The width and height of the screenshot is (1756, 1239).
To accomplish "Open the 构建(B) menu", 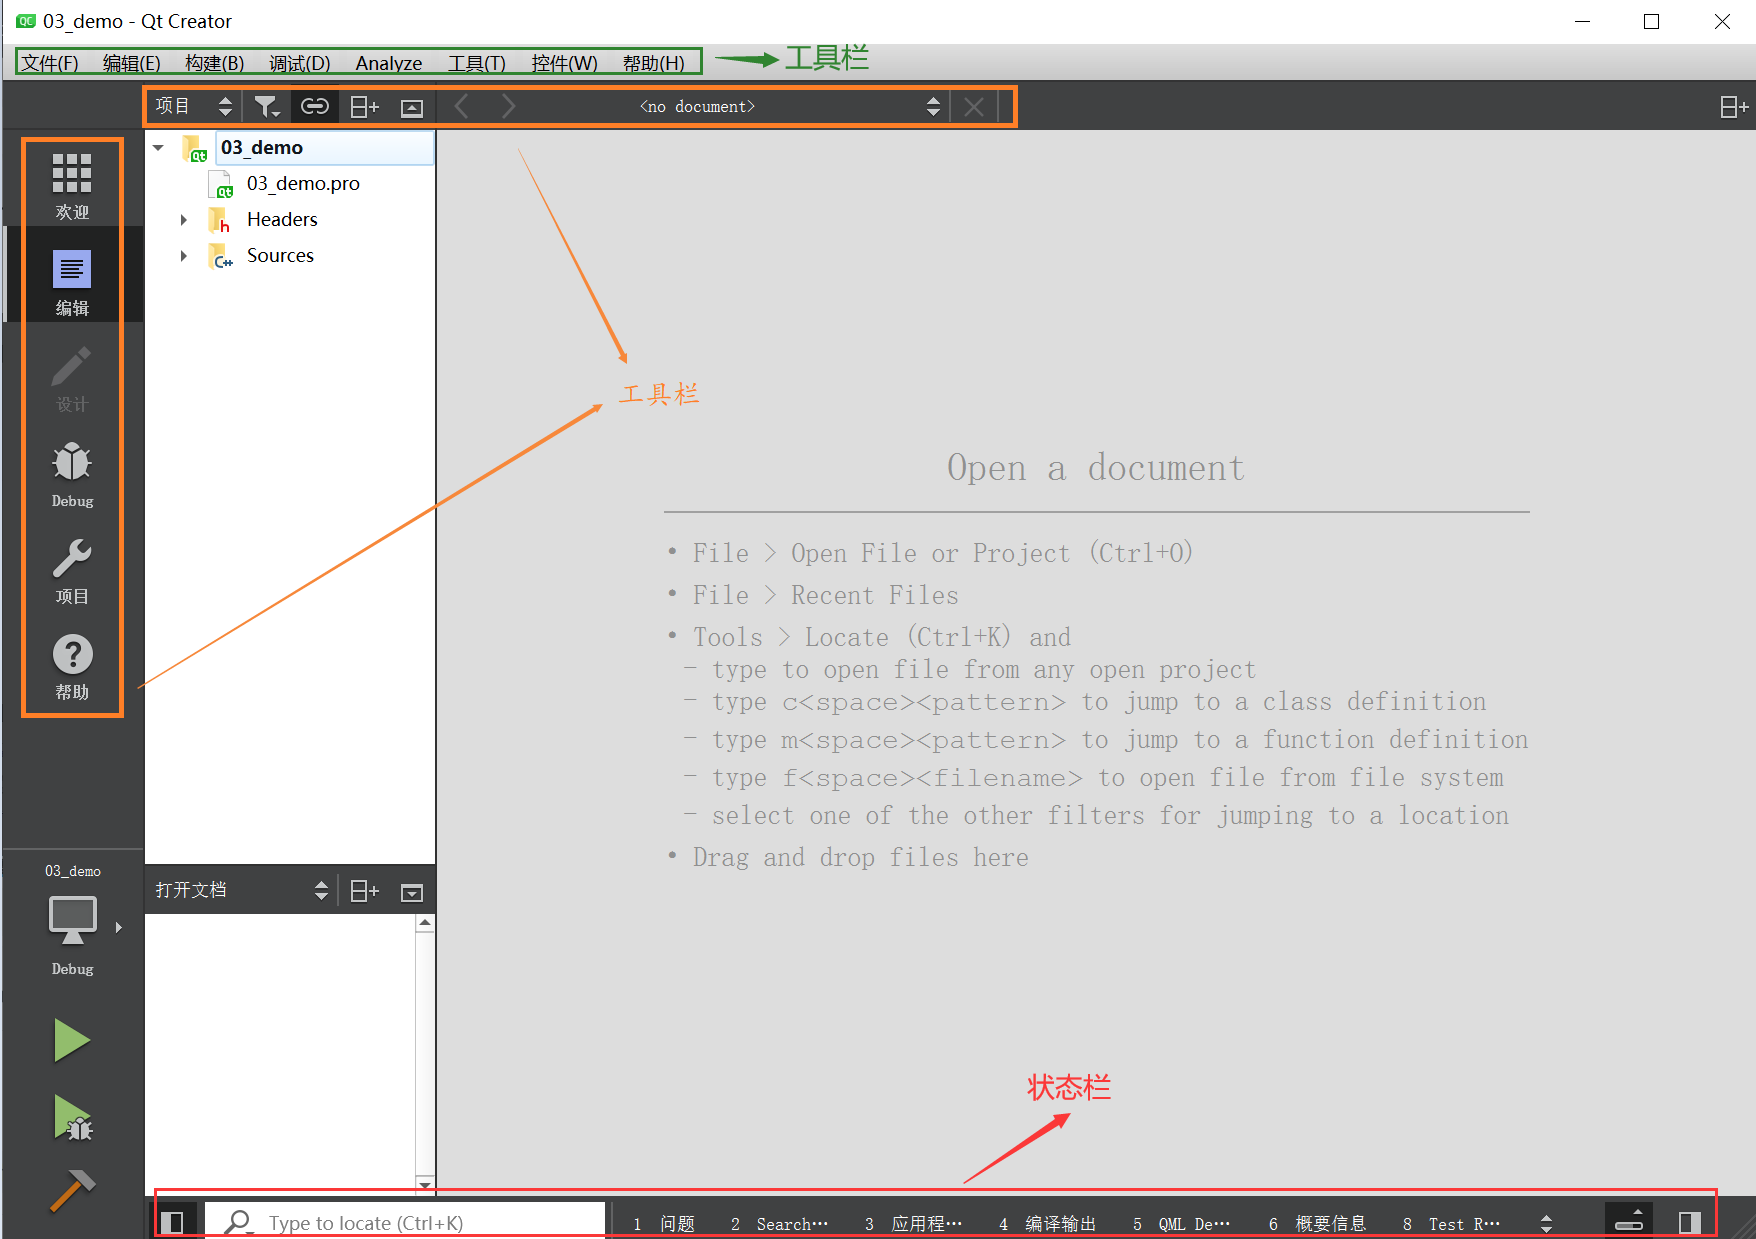I will 215,63.
